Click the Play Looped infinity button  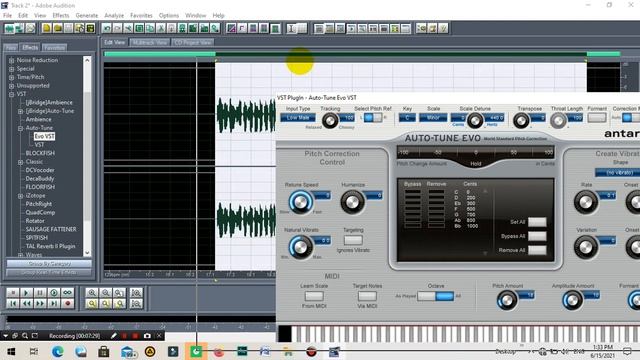[68, 293]
